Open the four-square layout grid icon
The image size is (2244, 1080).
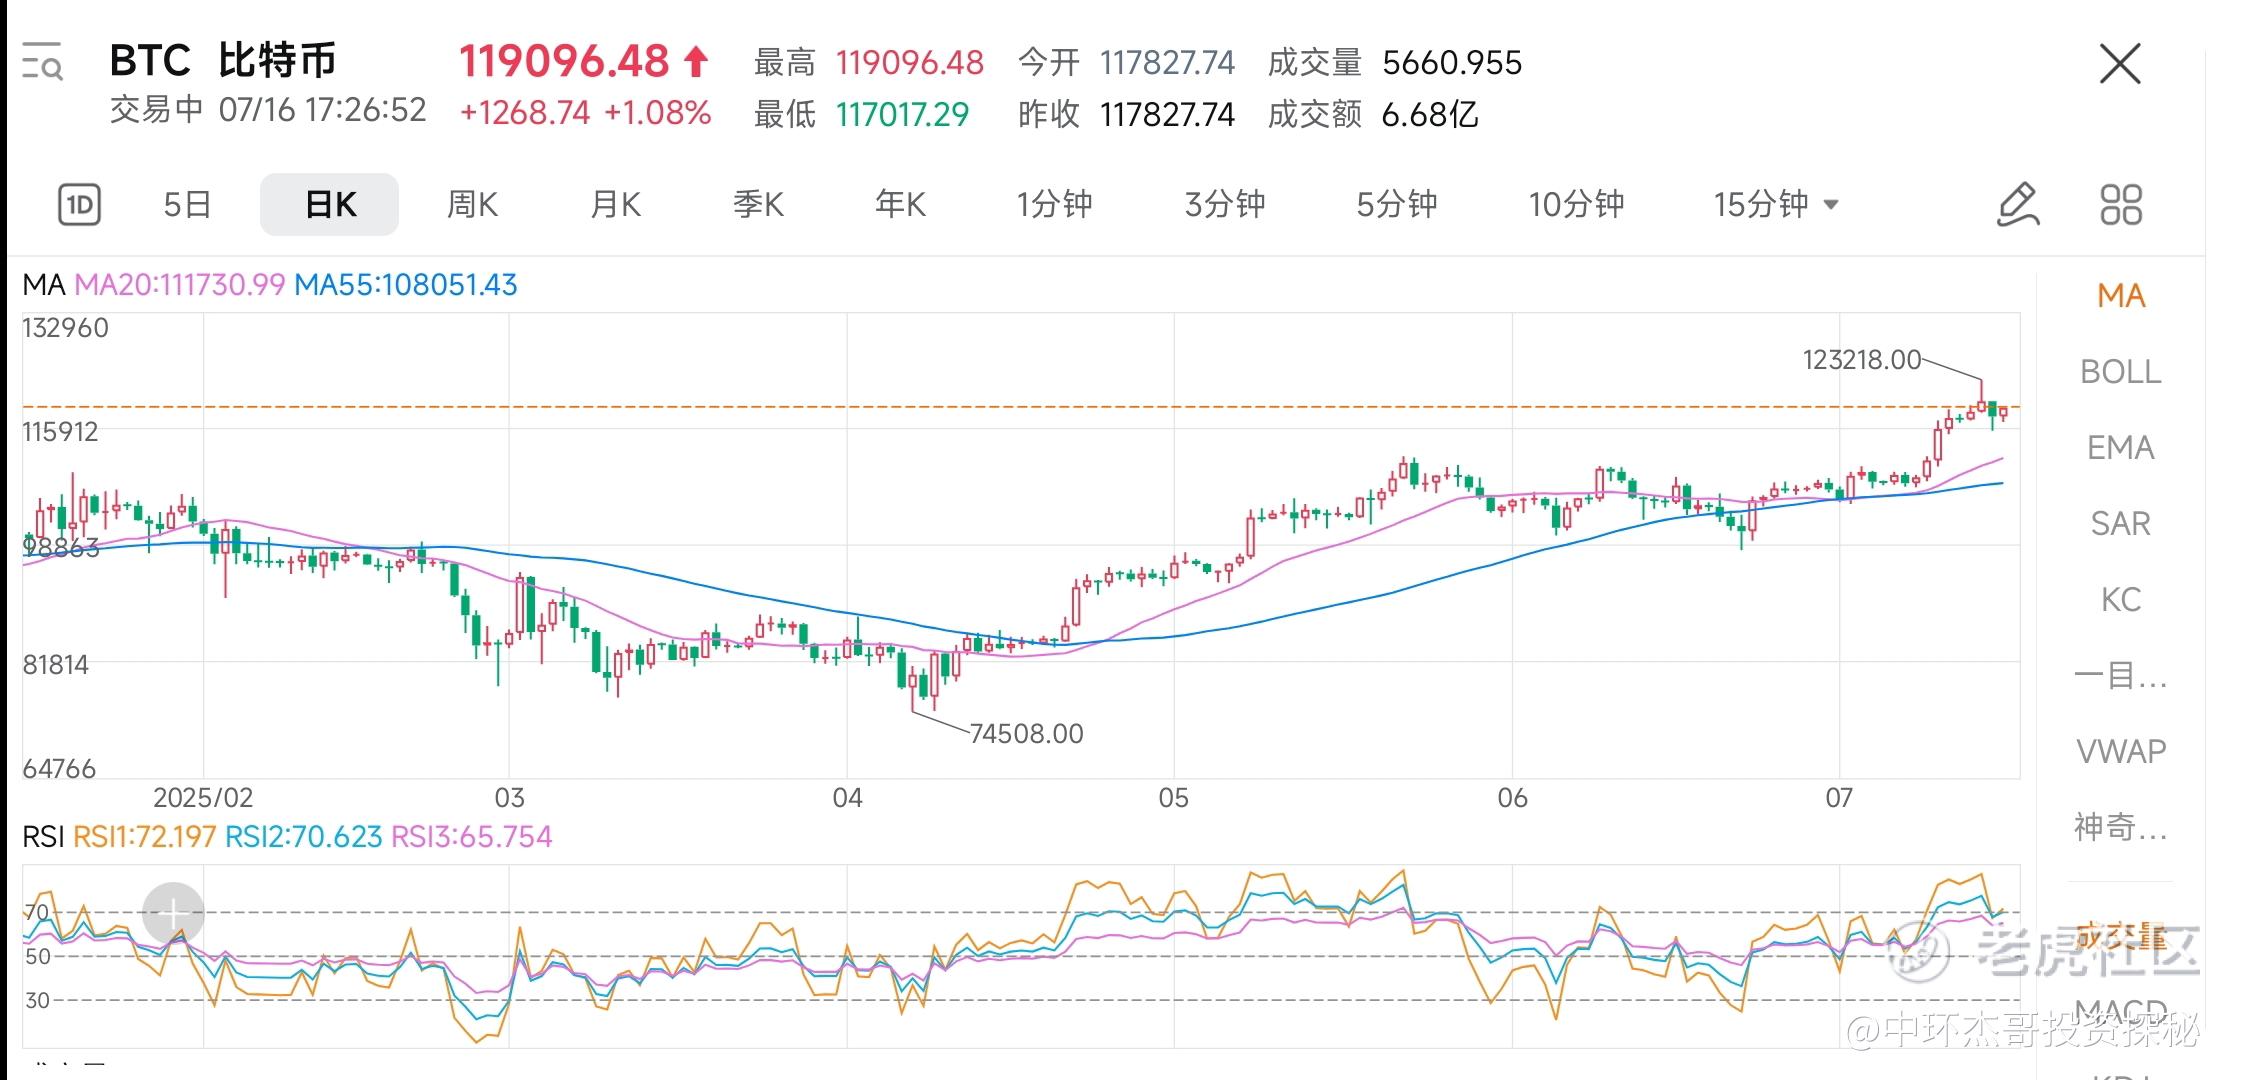2120,204
